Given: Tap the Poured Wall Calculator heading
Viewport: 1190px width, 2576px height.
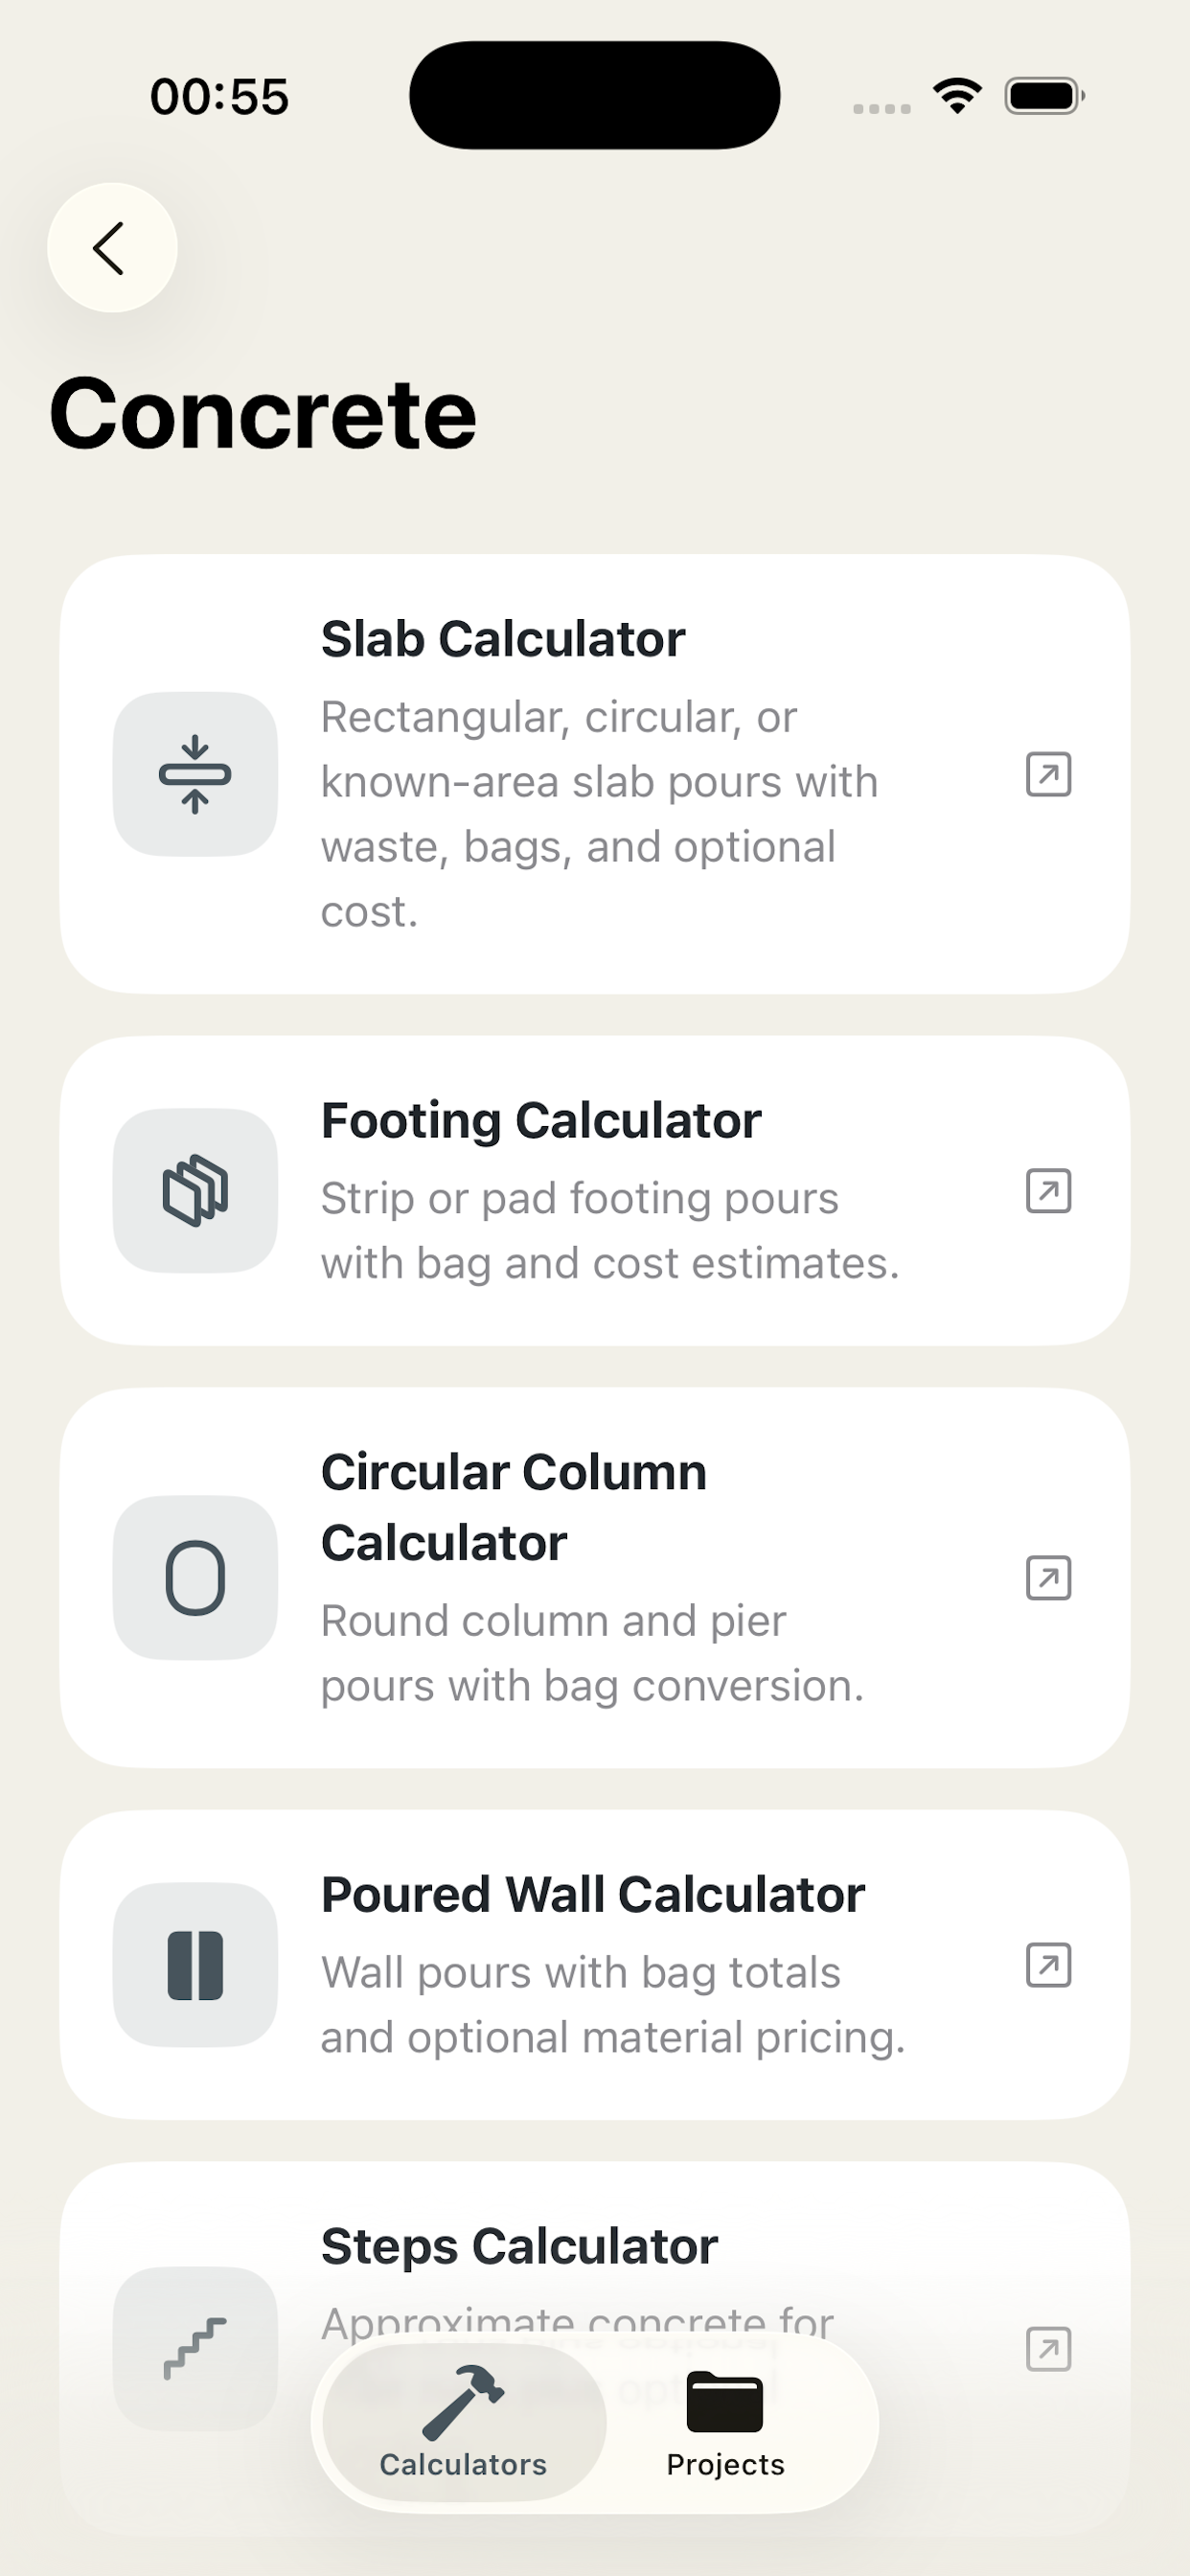Looking at the screenshot, I should (x=593, y=1894).
